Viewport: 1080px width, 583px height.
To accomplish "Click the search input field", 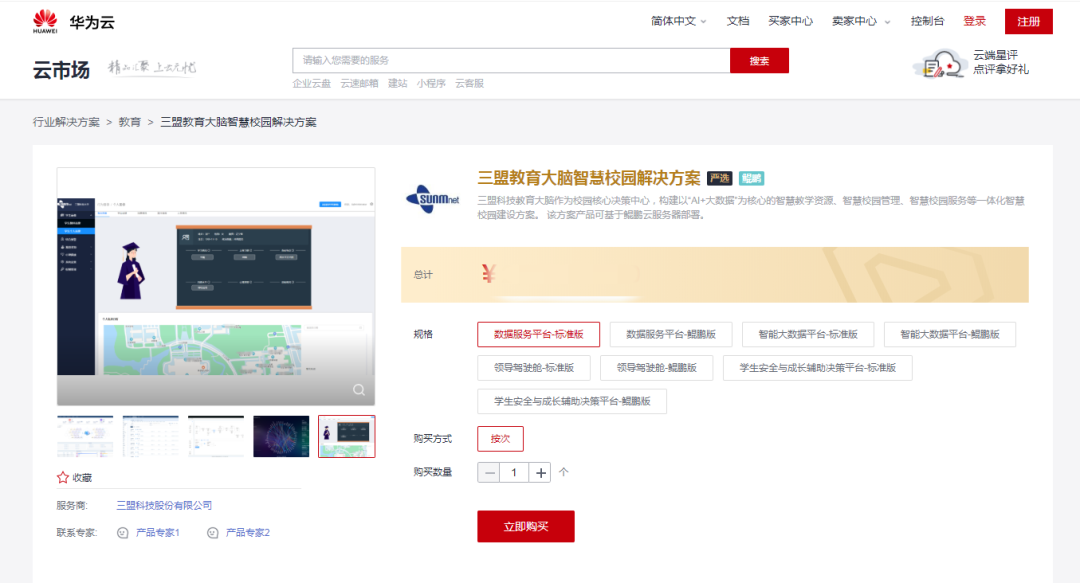I will pyautogui.click(x=510, y=61).
